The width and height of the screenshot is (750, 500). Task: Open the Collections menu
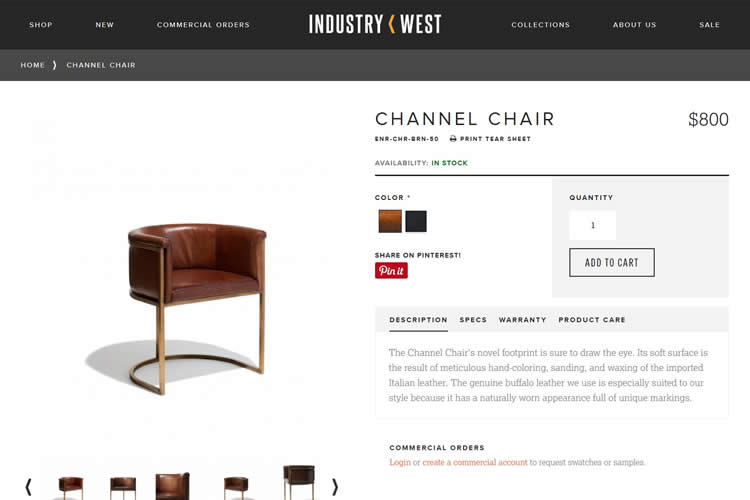click(x=540, y=25)
